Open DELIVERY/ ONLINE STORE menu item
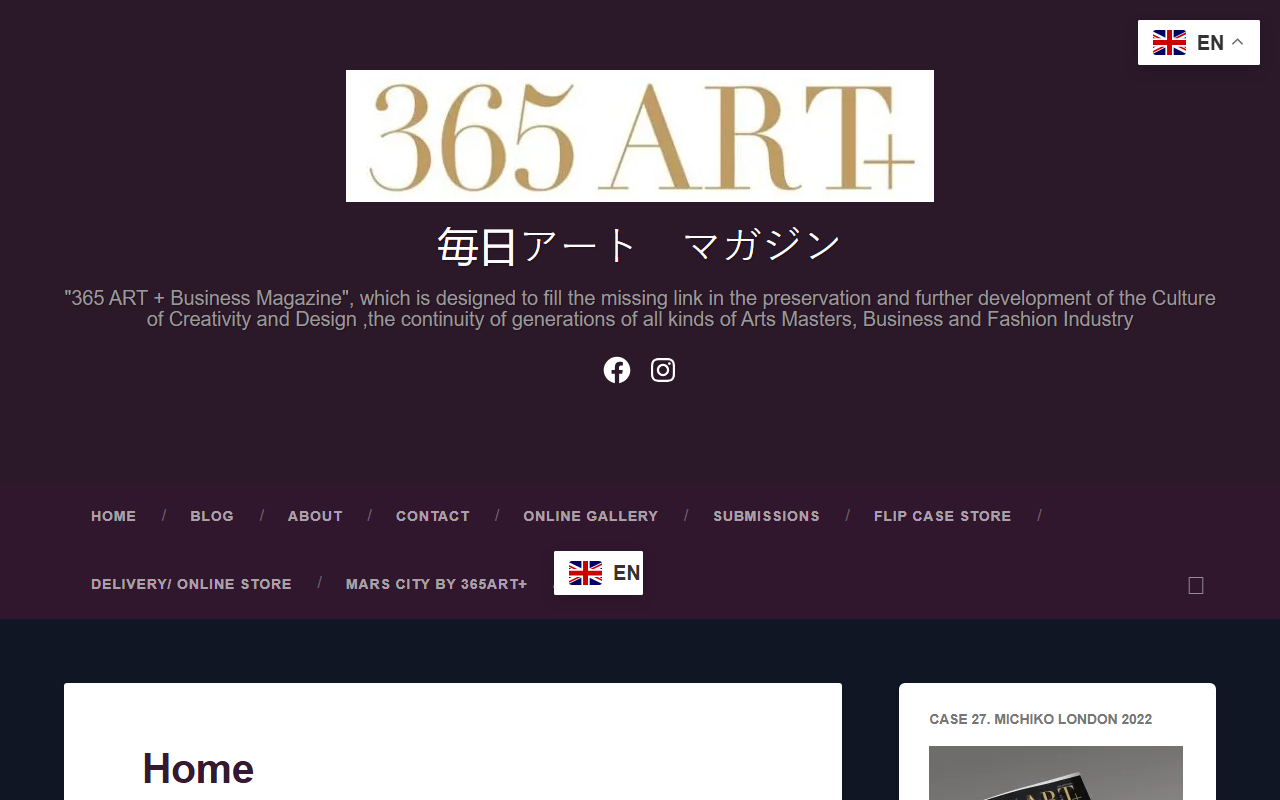 tap(191, 584)
